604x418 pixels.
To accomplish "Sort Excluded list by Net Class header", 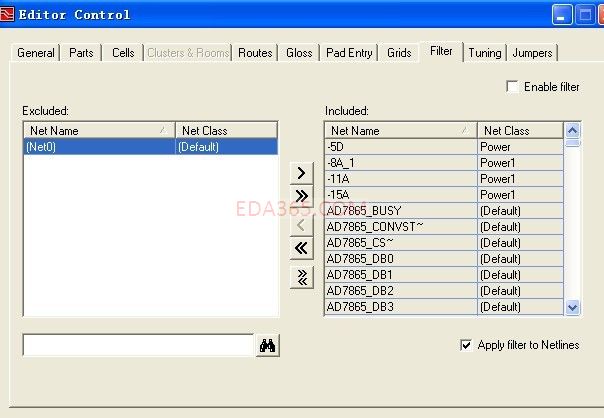I will point(226,131).
